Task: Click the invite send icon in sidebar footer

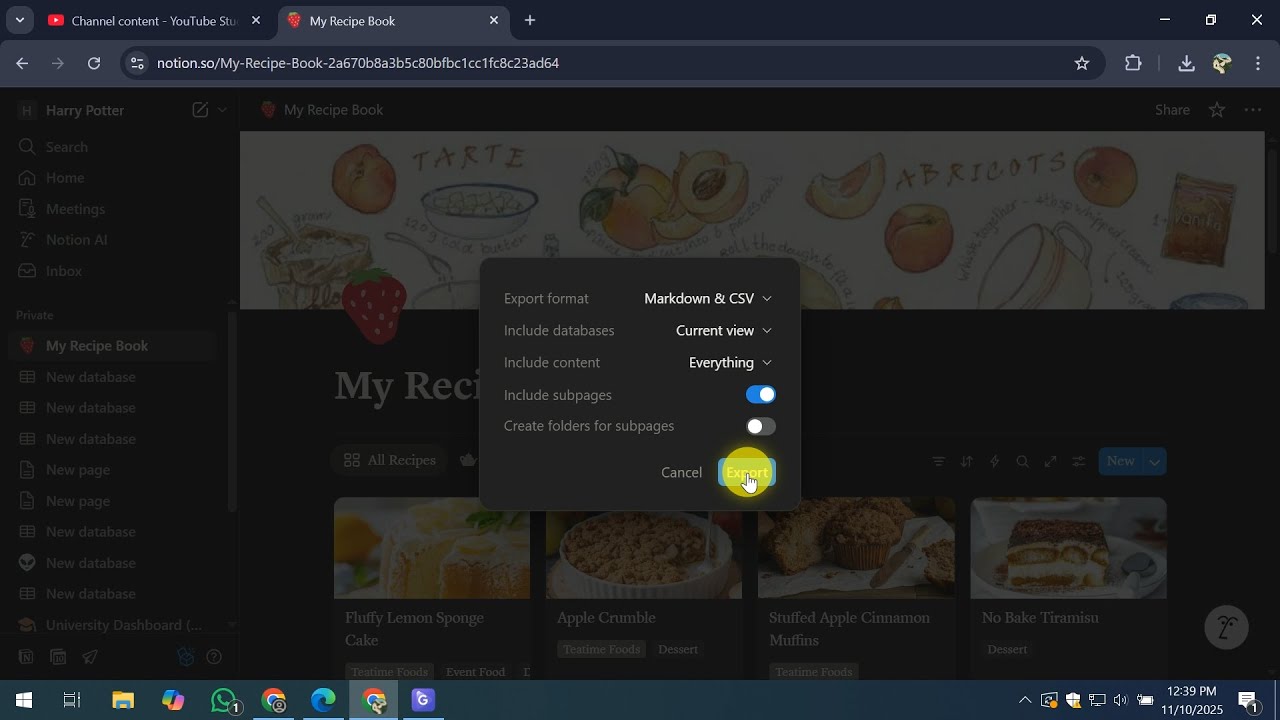Action: (x=90, y=657)
